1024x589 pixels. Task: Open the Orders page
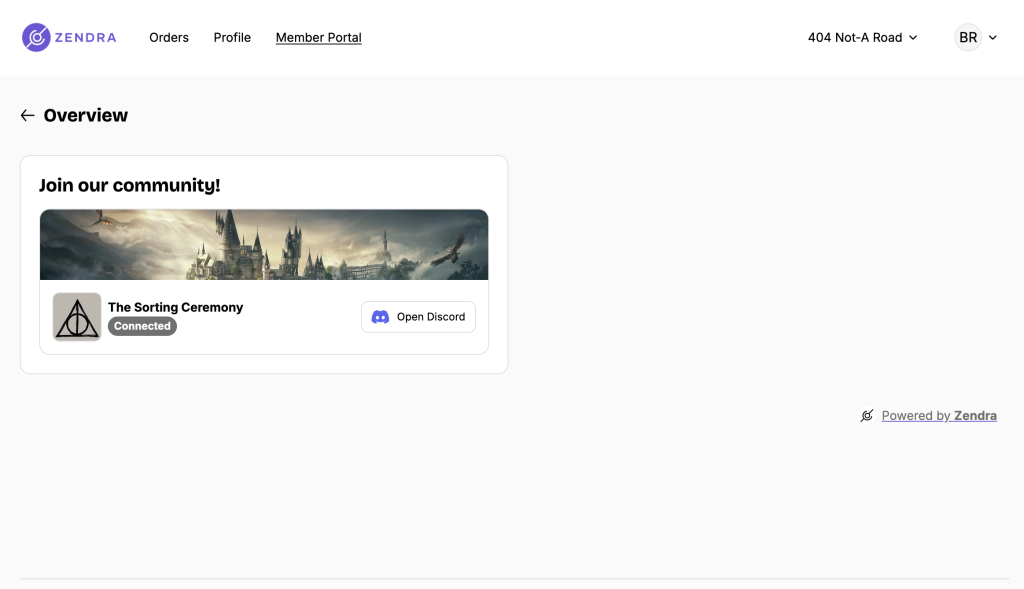pyautogui.click(x=168, y=37)
